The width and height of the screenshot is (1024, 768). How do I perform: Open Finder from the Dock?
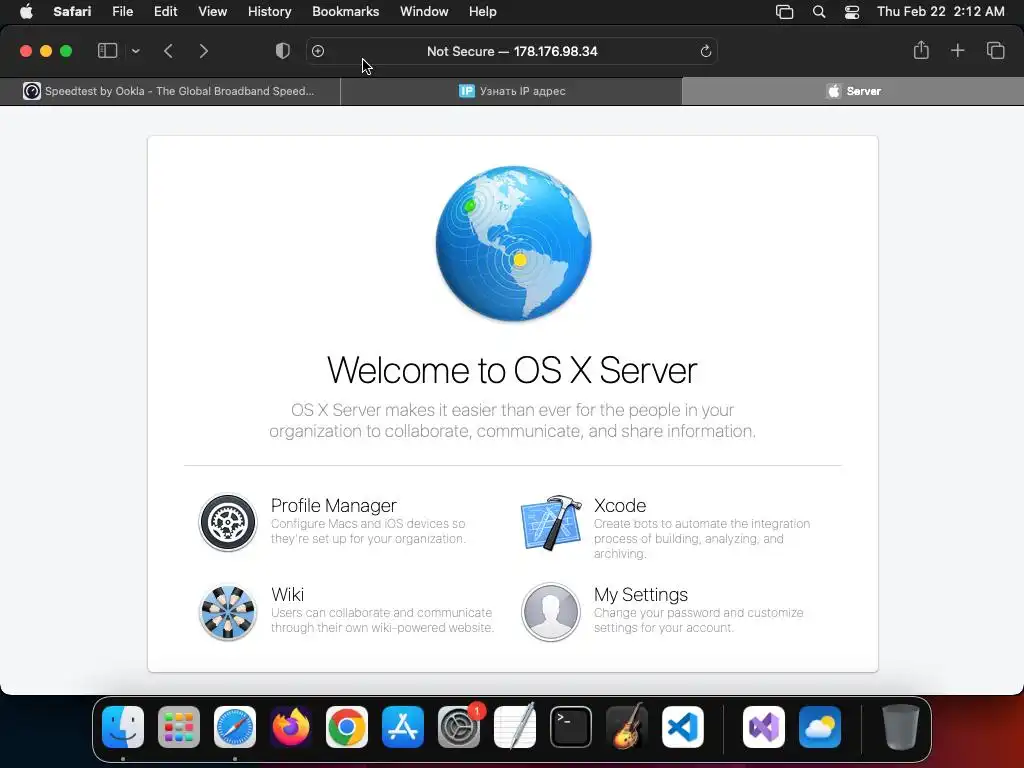[123, 727]
